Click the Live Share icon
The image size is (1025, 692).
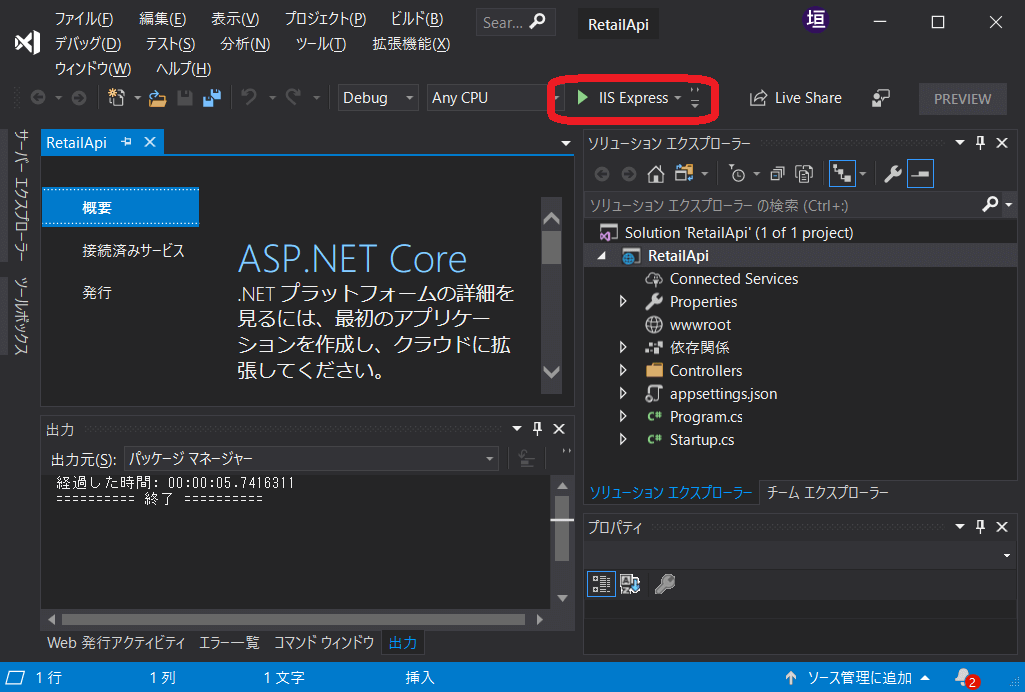tap(758, 98)
